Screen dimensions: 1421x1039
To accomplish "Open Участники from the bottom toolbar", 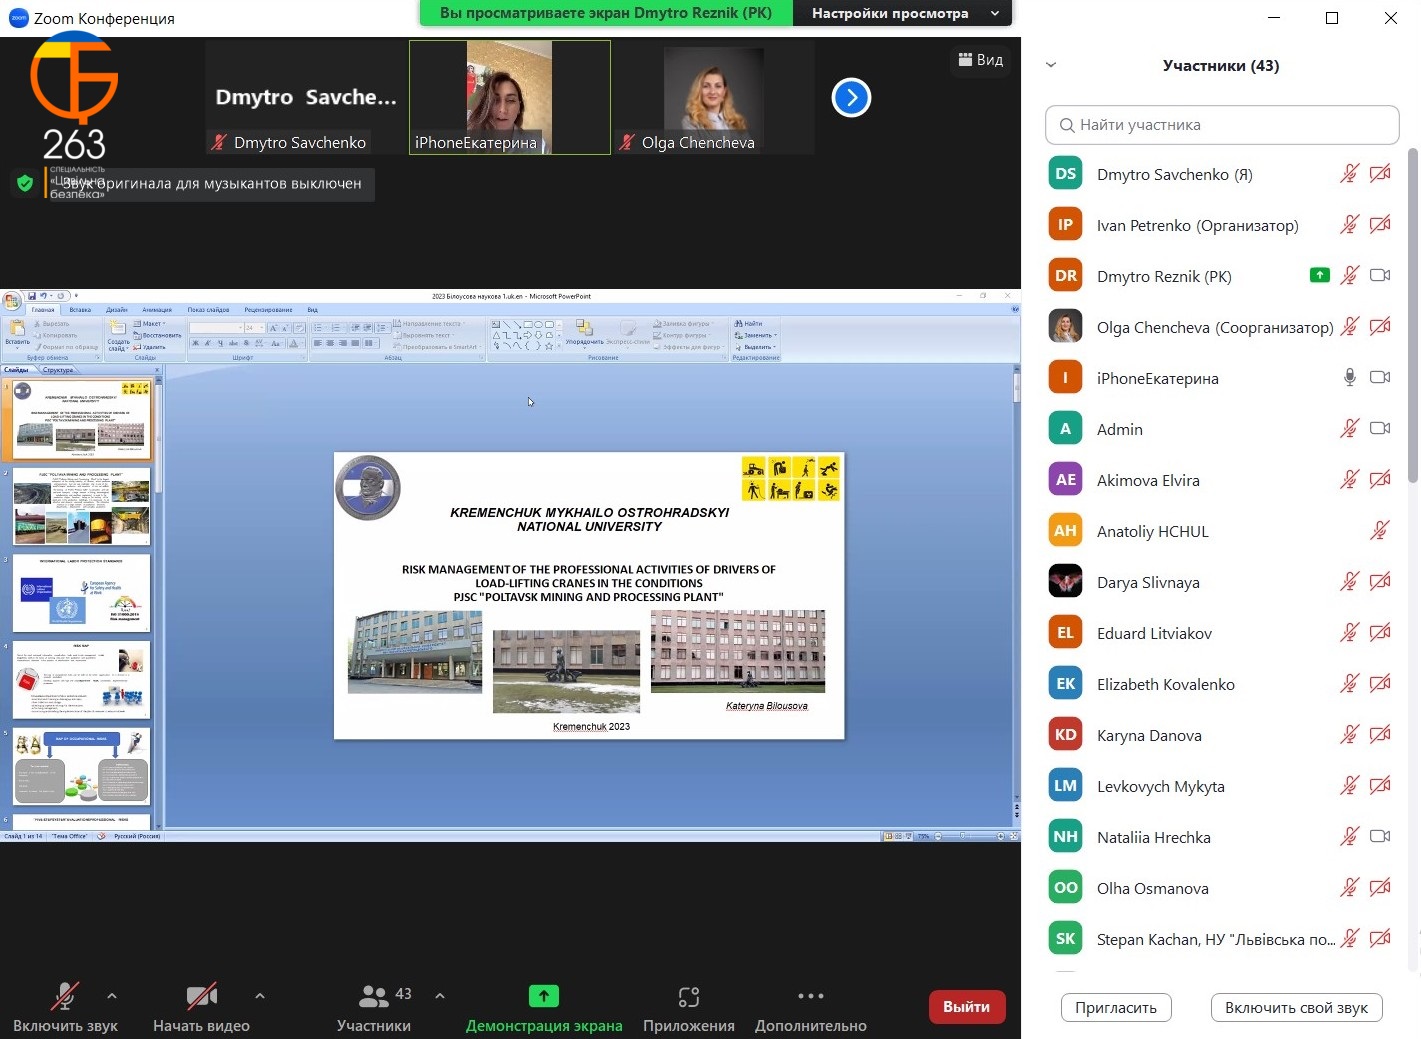I will [x=374, y=1007].
